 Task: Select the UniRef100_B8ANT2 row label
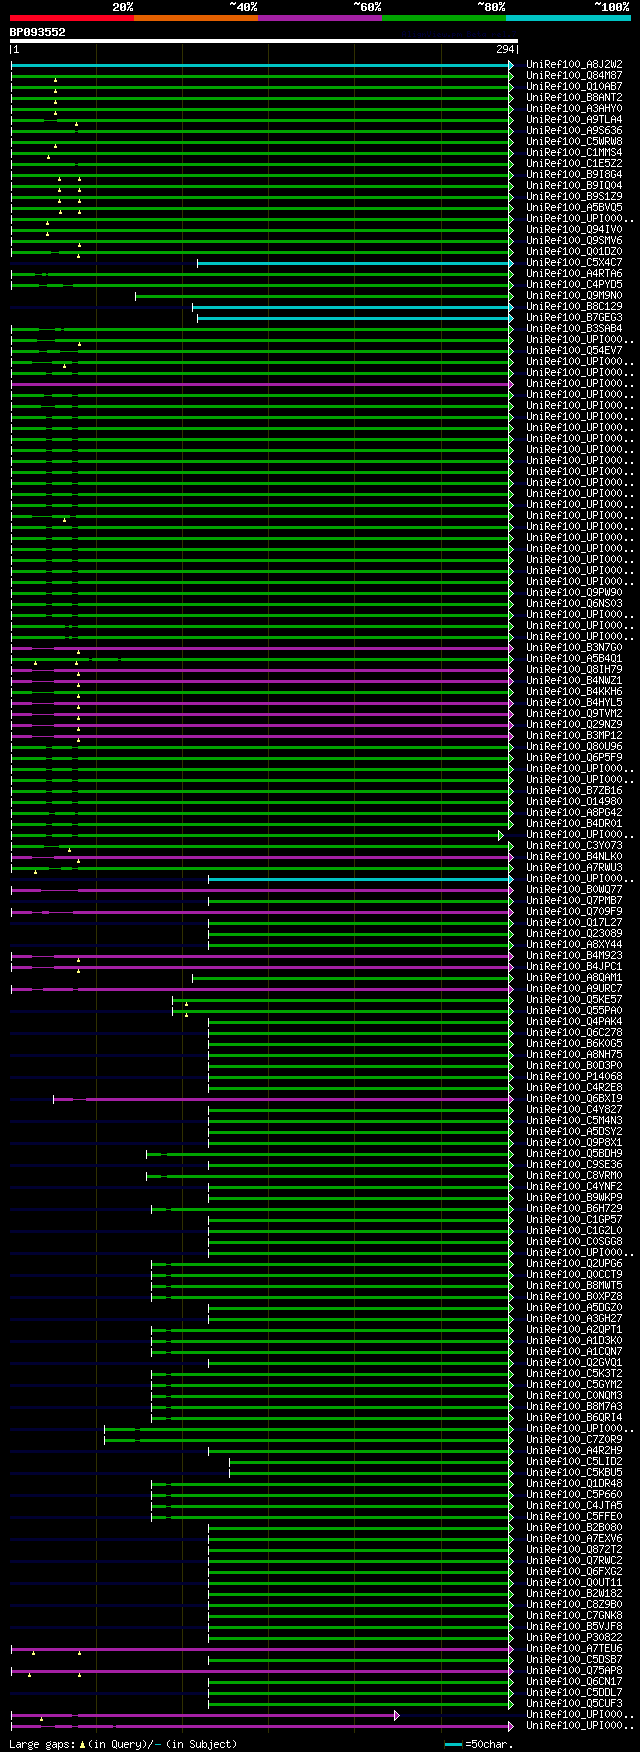(x=573, y=98)
